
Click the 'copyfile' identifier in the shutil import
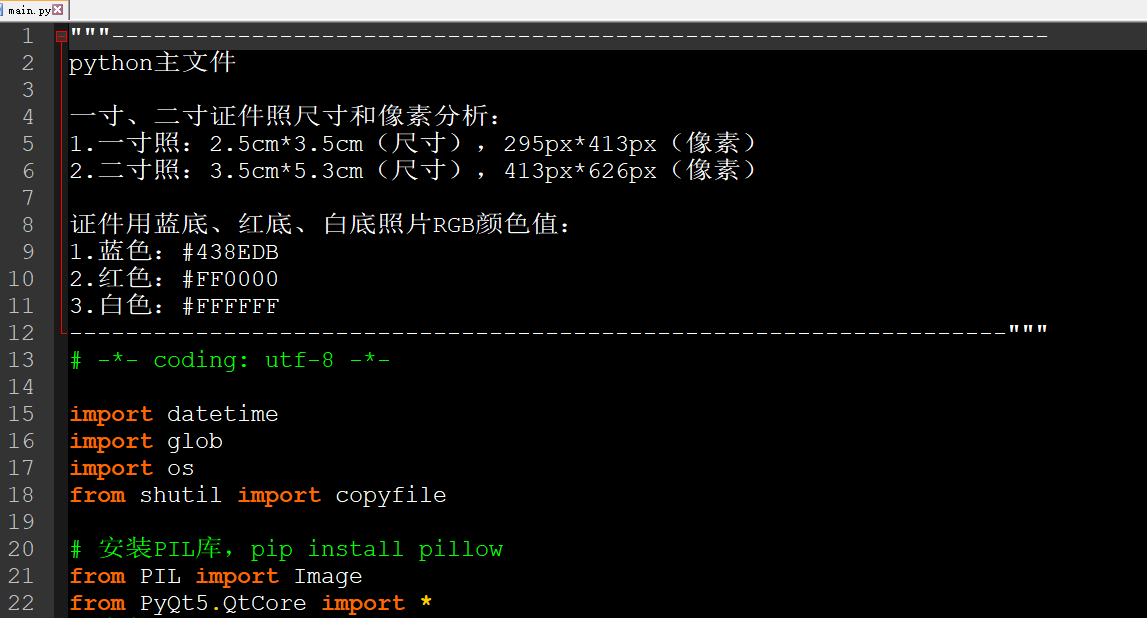pyautogui.click(x=391, y=495)
